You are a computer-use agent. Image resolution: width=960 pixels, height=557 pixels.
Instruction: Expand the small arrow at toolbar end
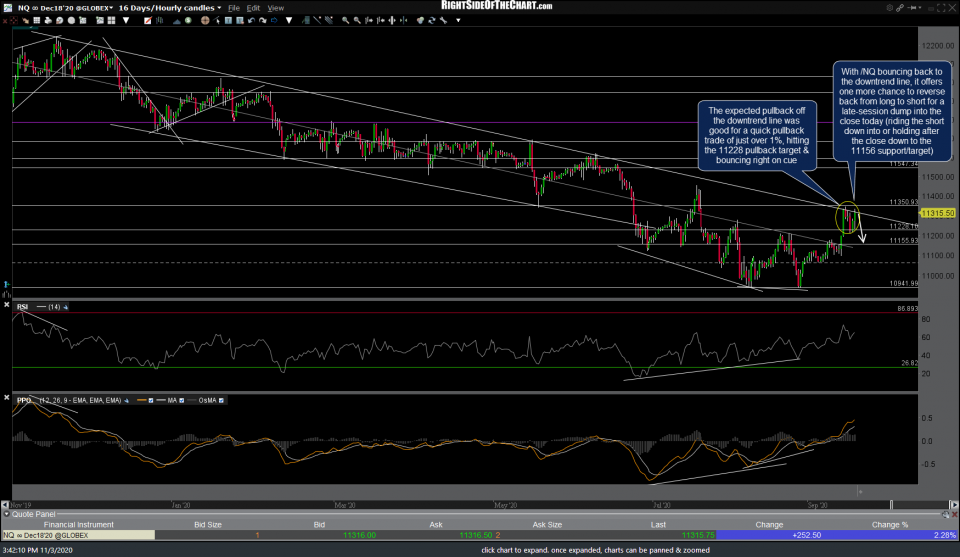(x=458, y=20)
